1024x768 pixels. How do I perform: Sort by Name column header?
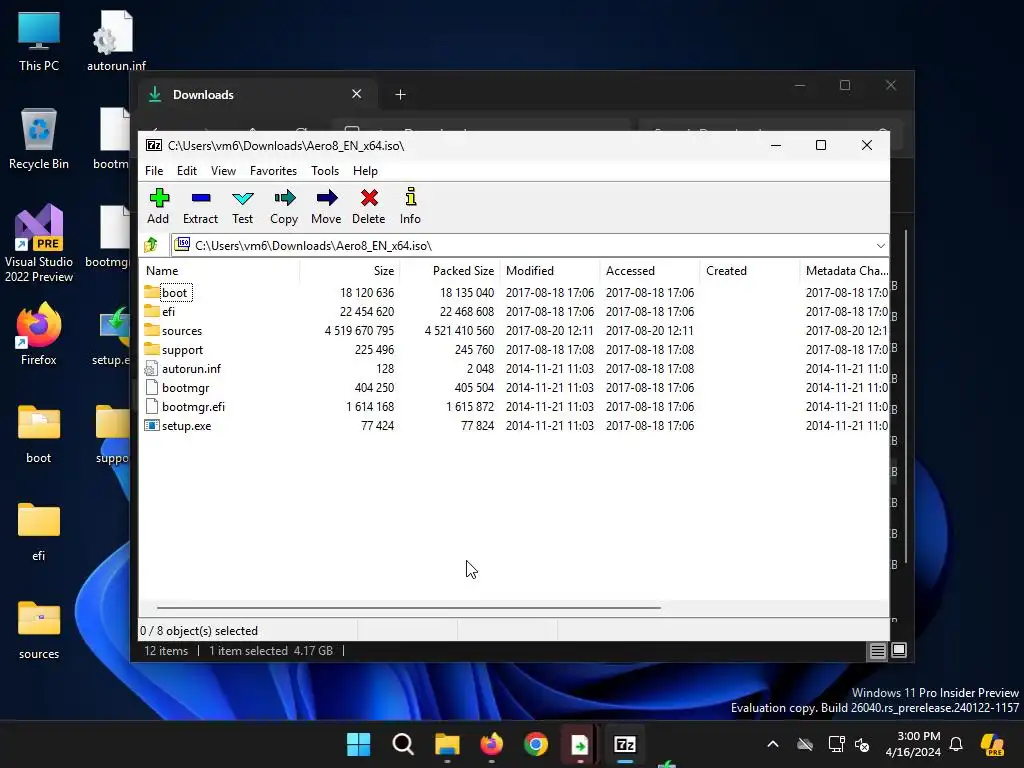pyautogui.click(x=219, y=270)
